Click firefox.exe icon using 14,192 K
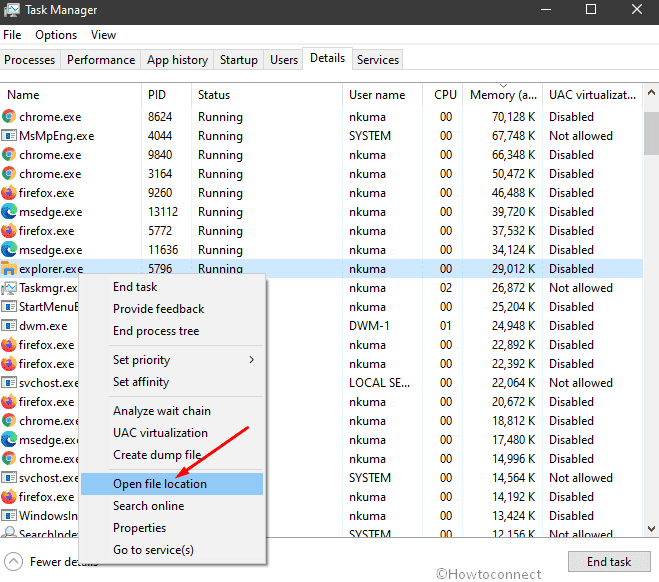This screenshot has width=659, height=582. pos(9,497)
